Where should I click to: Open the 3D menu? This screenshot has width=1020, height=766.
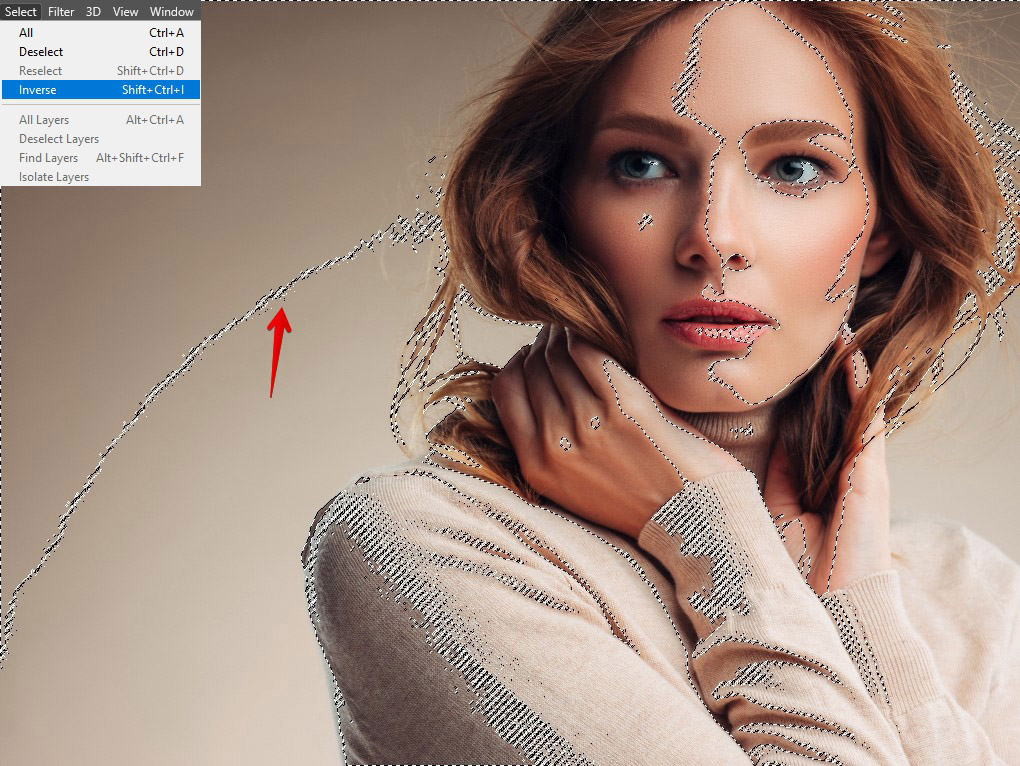pos(93,11)
